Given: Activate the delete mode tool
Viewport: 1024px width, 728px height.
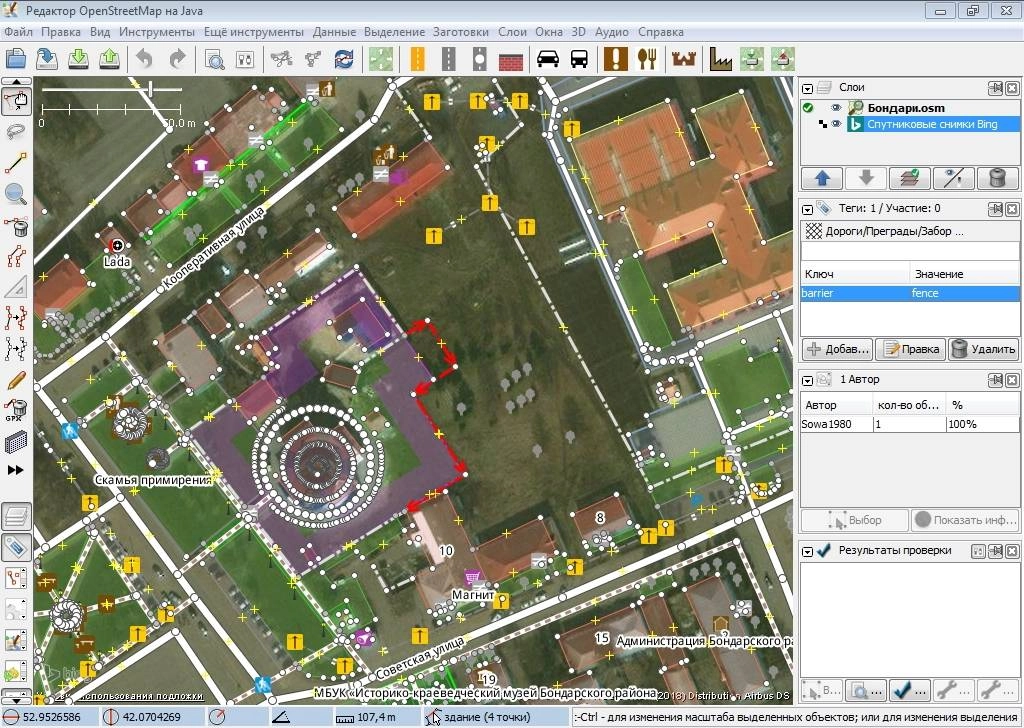Looking at the screenshot, I should (x=16, y=226).
